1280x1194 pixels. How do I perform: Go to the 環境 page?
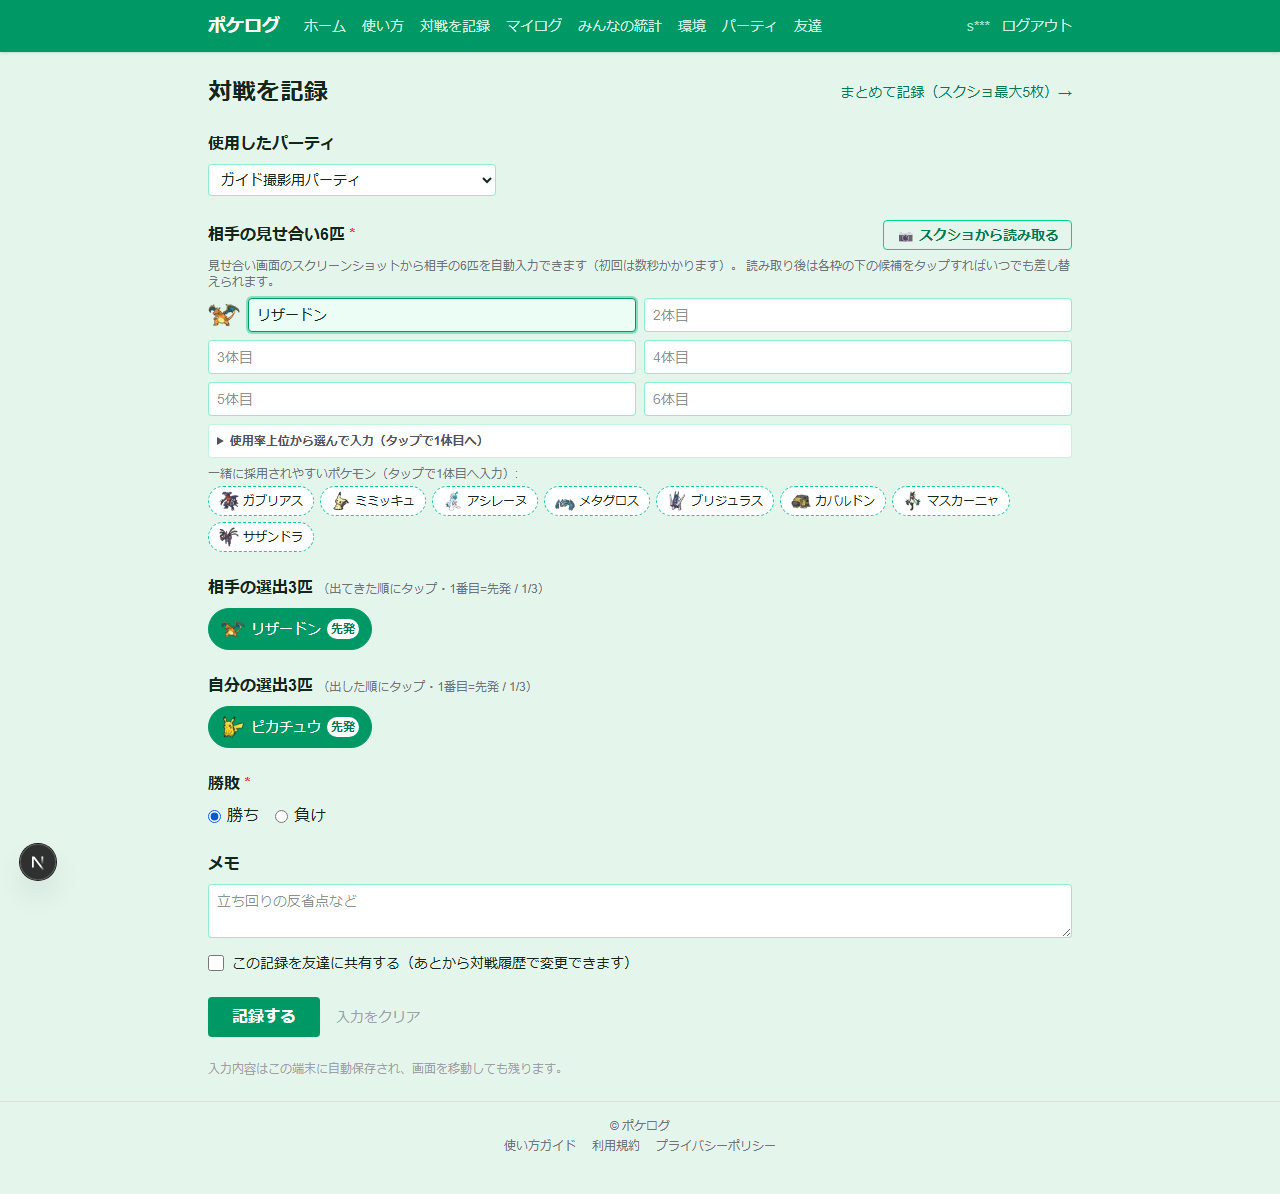click(692, 26)
